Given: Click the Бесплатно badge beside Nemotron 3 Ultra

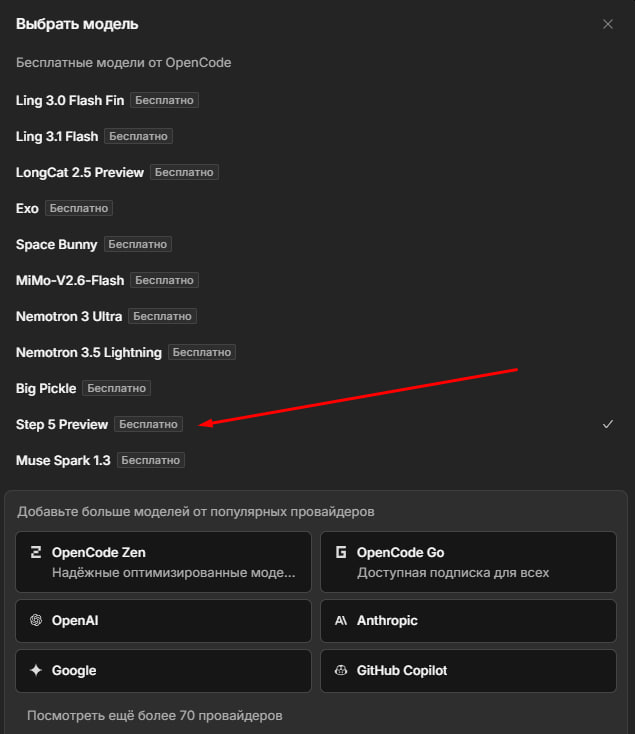Looking at the screenshot, I should click(x=162, y=316).
